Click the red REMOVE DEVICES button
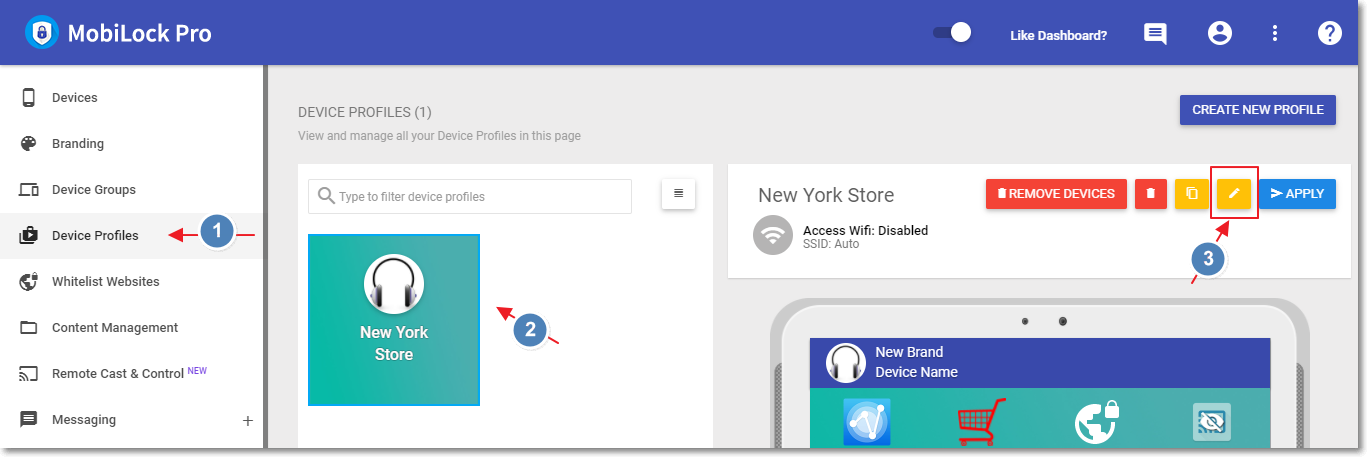Image resolution: width=1367 pixels, height=457 pixels. (1056, 194)
